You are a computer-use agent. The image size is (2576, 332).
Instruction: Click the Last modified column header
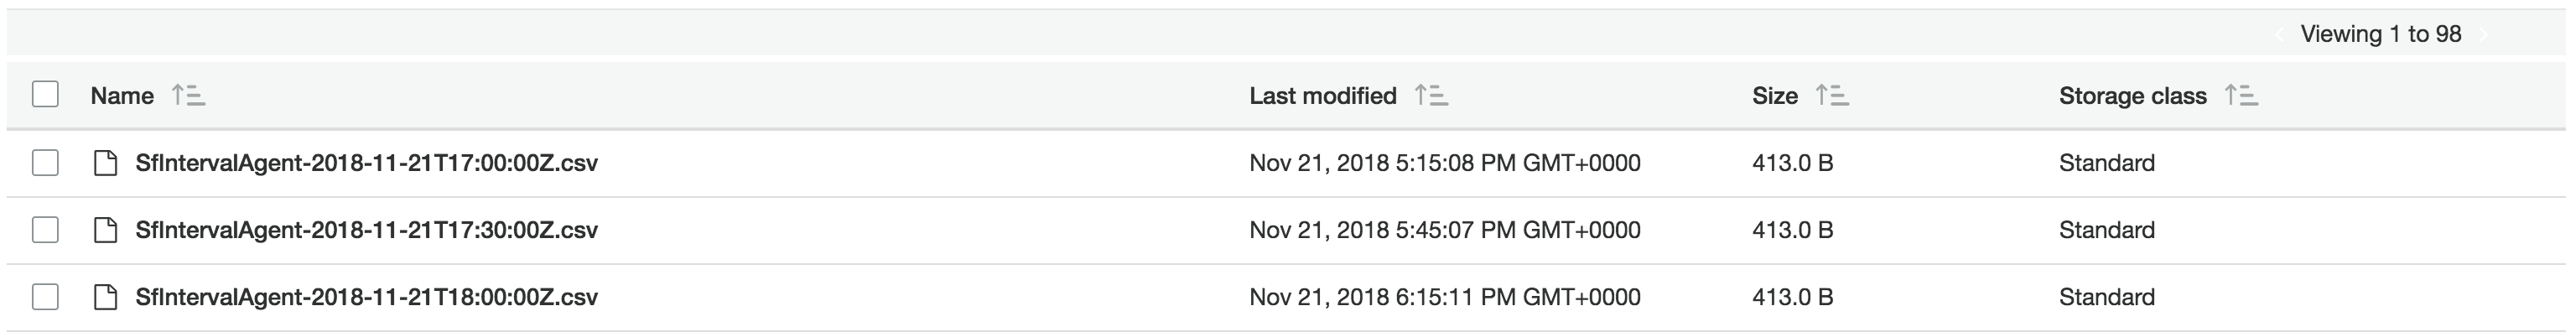tap(1322, 96)
